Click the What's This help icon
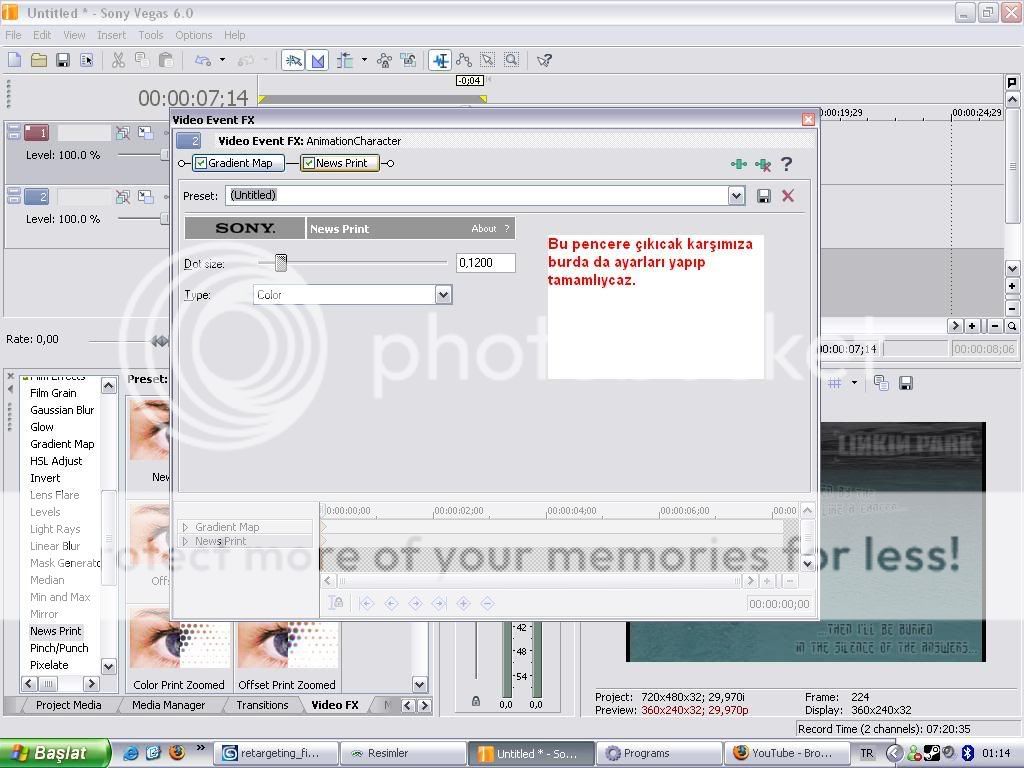 [544, 60]
